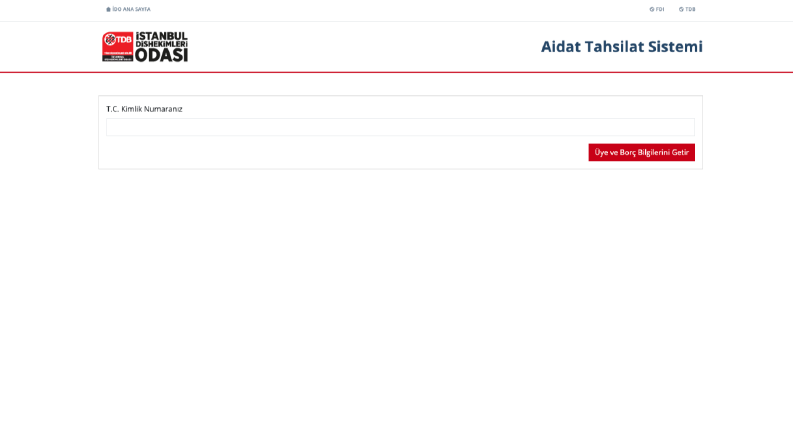
Task: Click the Aidat Tahsilat Sistemi heading
Action: (x=622, y=47)
